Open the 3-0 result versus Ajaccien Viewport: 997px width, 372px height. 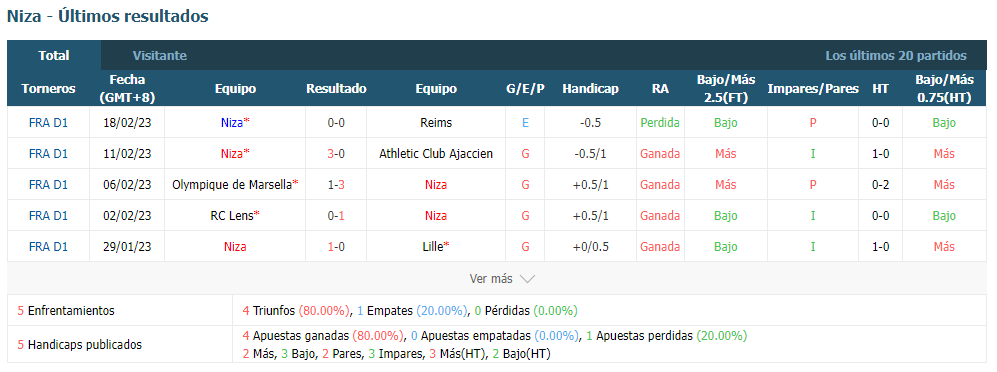(x=336, y=154)
